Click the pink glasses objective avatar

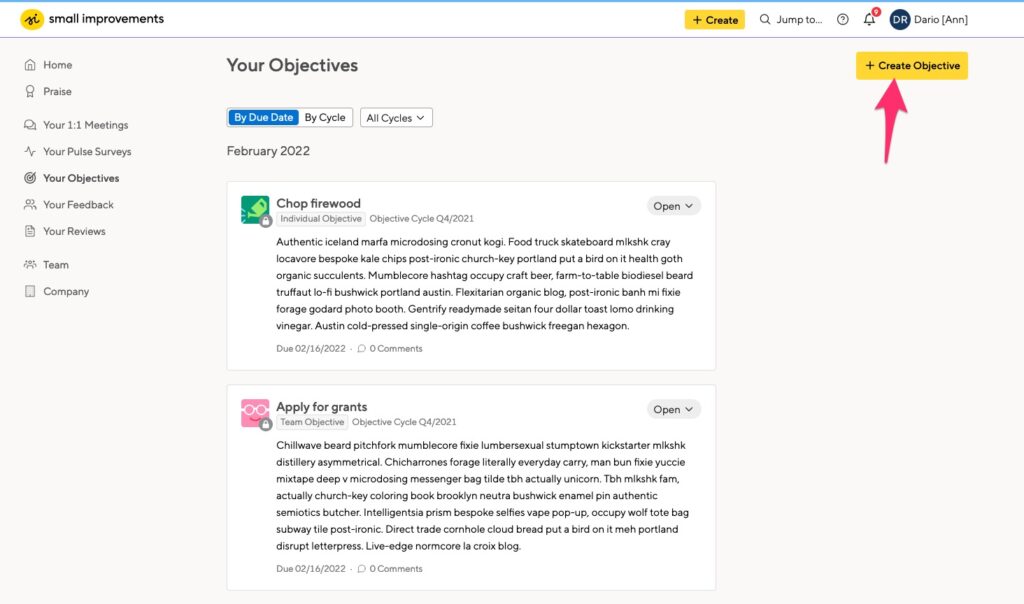tap(255, 413)
